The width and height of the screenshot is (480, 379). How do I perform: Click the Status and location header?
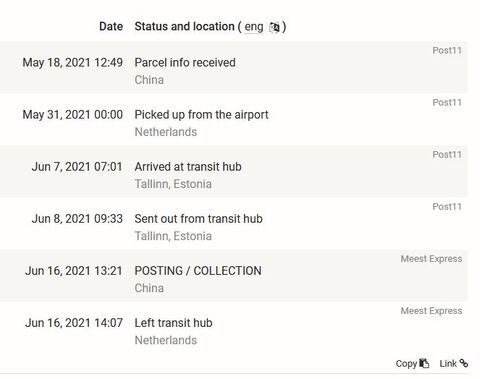(184, 26)
